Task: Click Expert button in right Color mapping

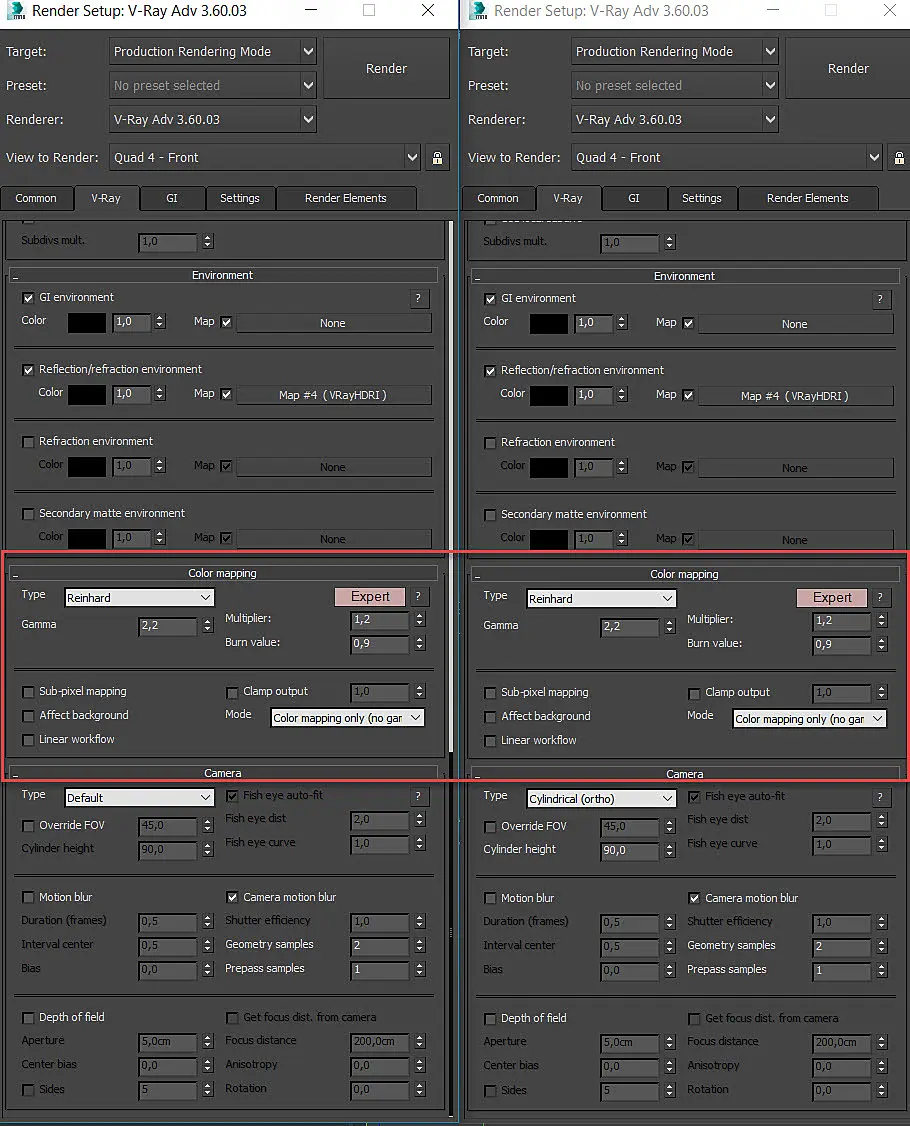Action: point(832,597)
